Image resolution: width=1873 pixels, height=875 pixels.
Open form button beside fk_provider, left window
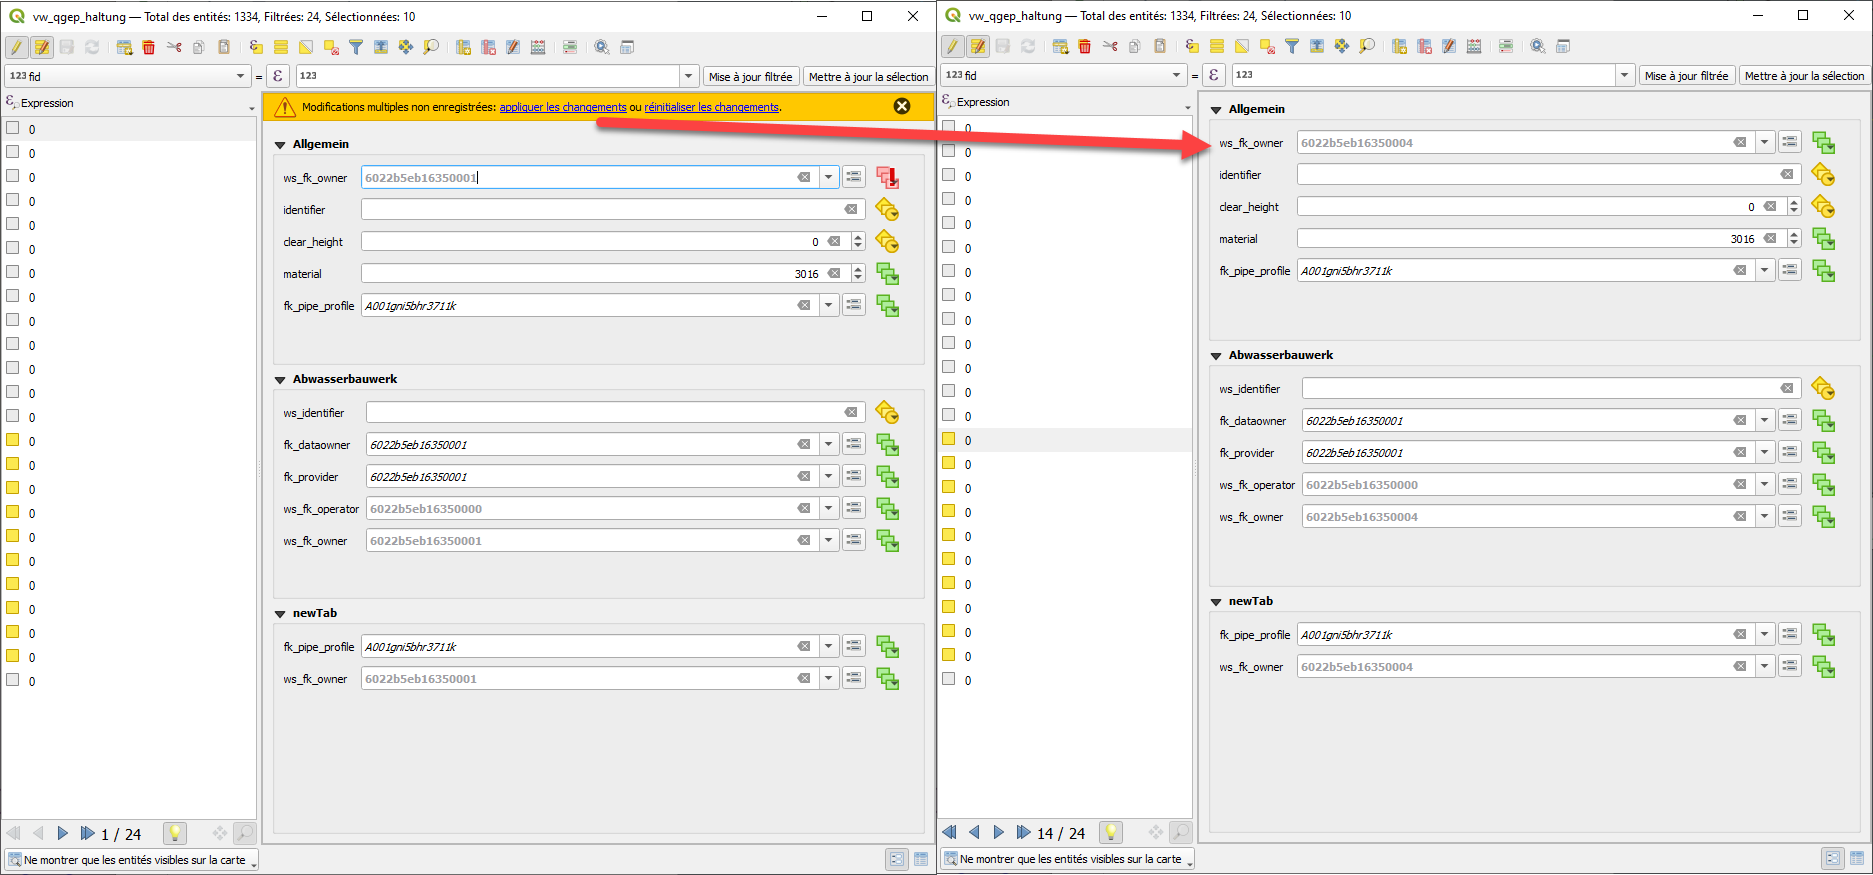(853, 477)
